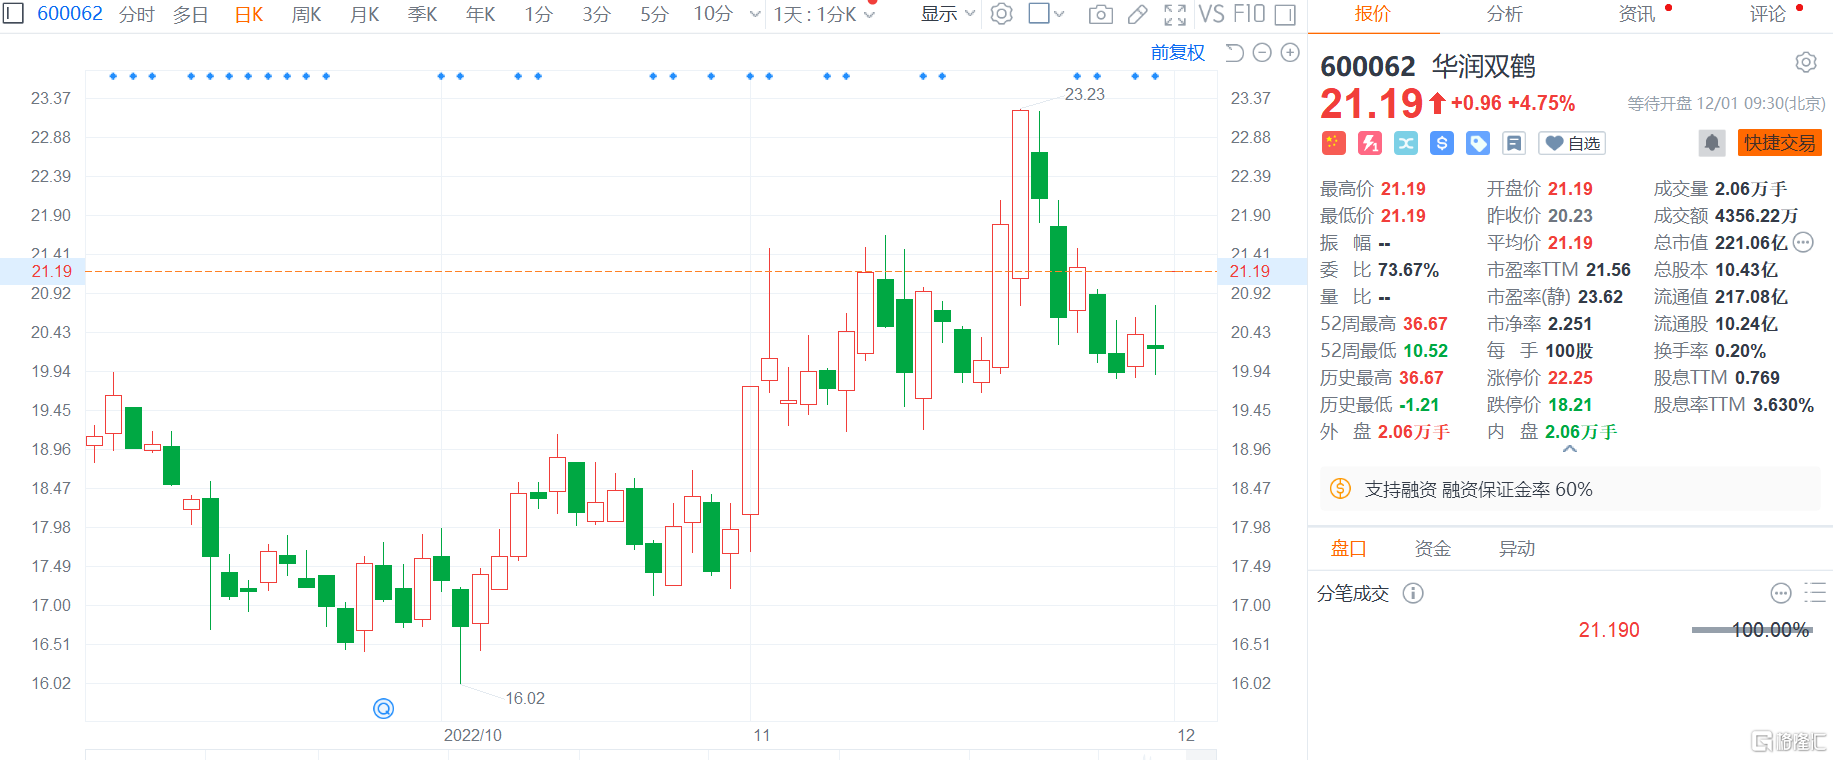The image size is (1834, 760).
Task: Switch to 分时 chart view
Action: [136, 14]
